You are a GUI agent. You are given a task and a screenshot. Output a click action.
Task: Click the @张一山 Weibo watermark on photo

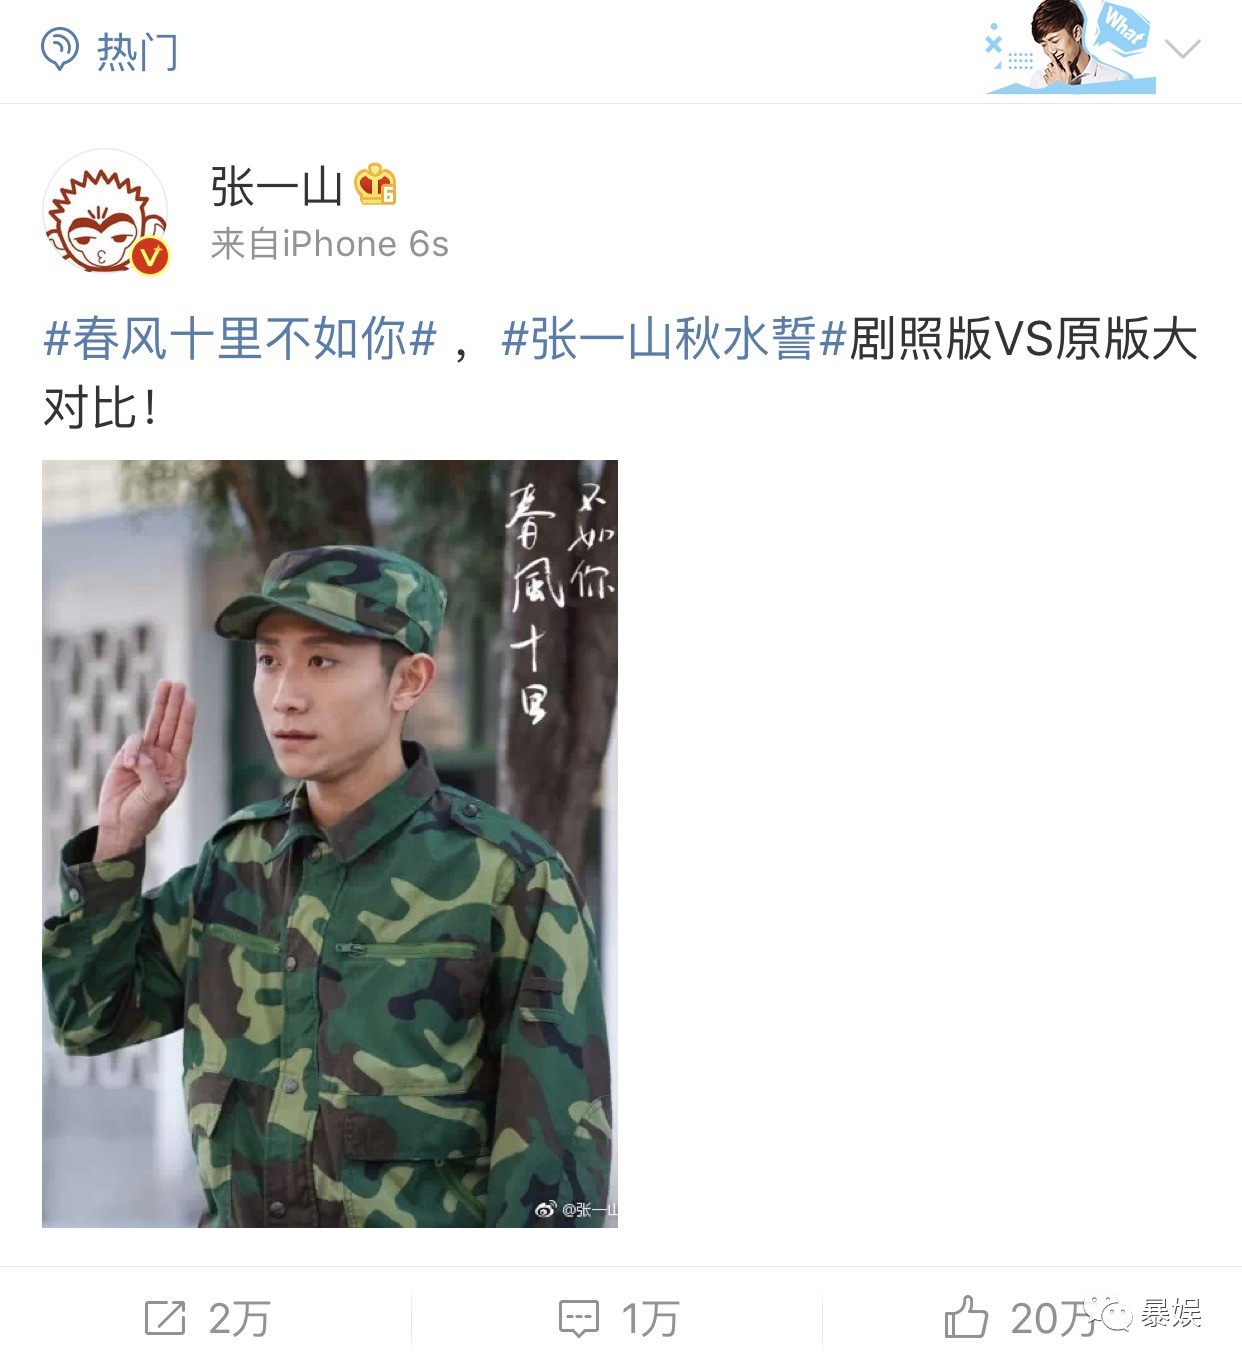577,1209
